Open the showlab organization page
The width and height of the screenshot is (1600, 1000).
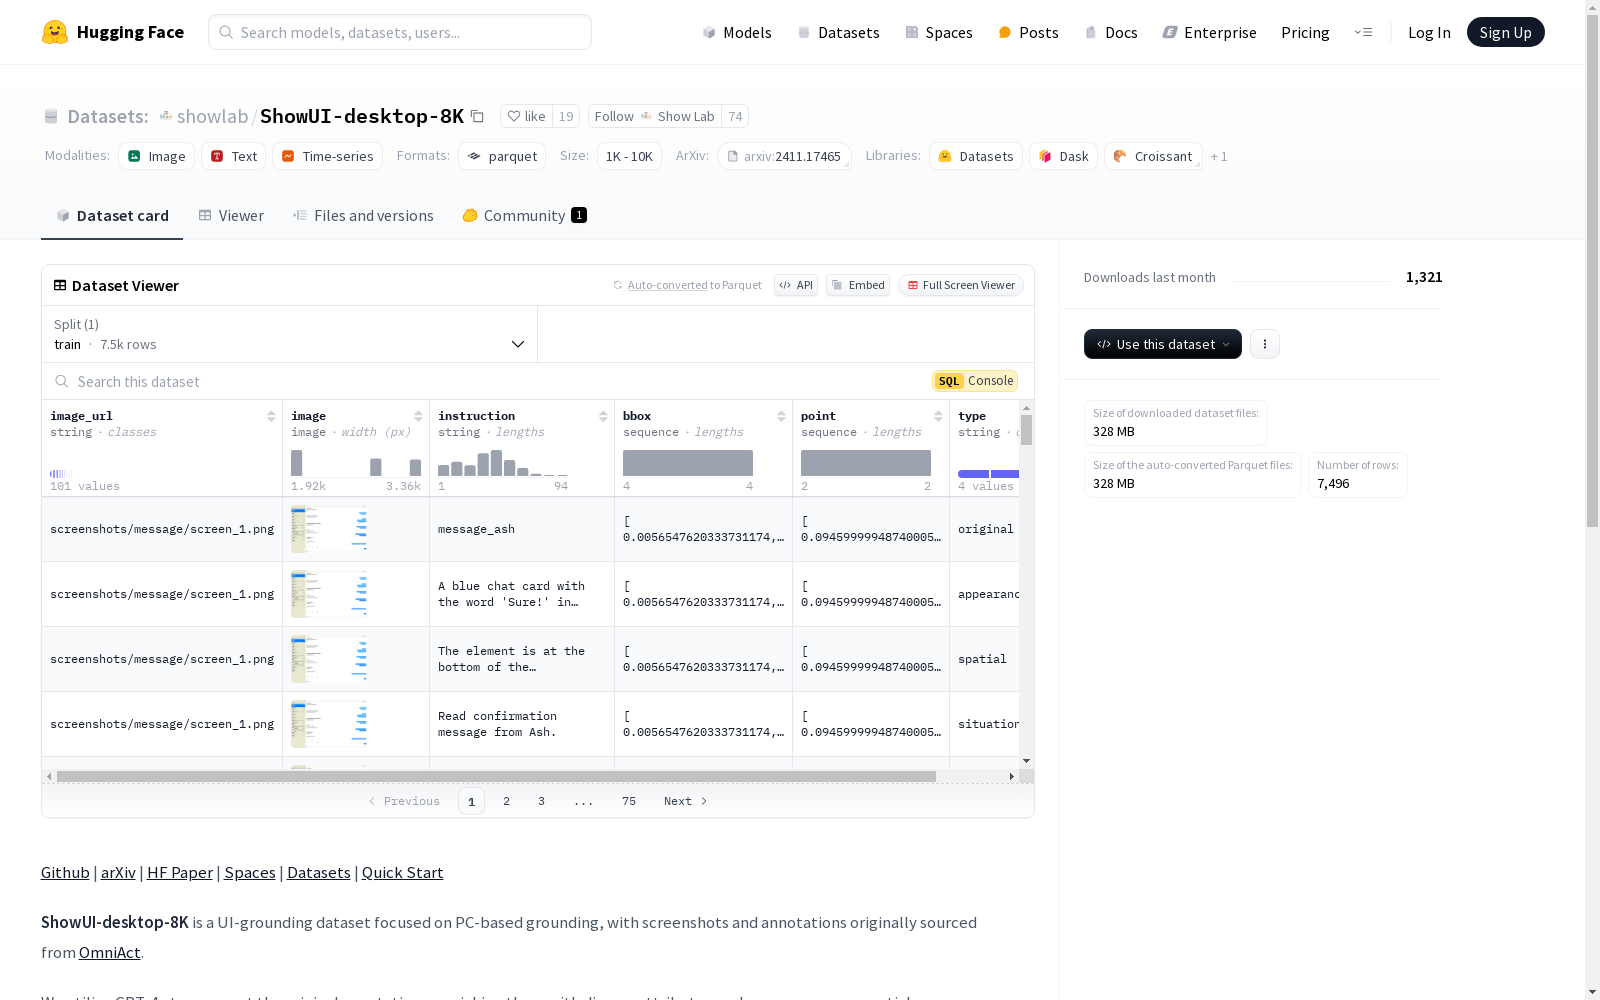click(212, 116)
